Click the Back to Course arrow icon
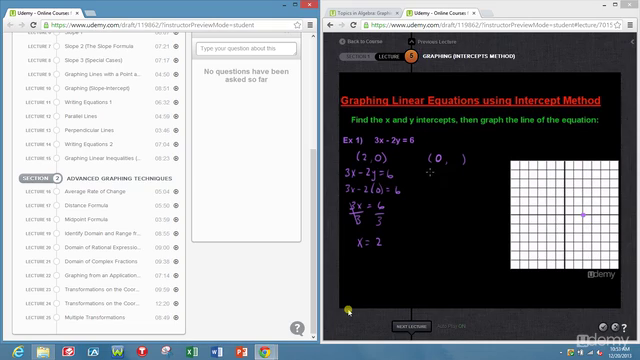 pos(342,42)
